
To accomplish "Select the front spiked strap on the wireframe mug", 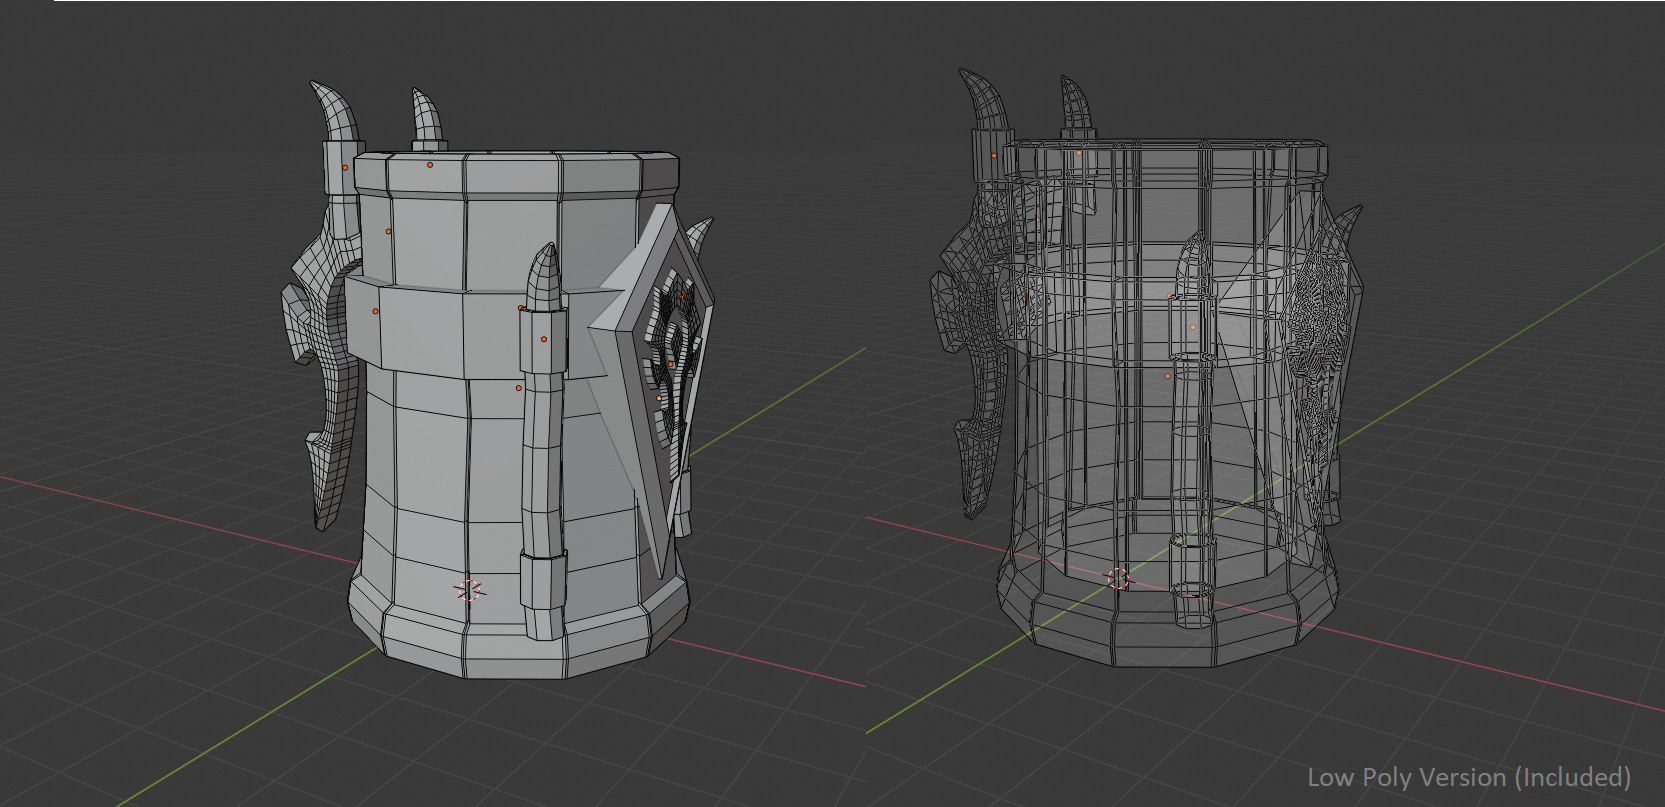I will coord(1192,430).
